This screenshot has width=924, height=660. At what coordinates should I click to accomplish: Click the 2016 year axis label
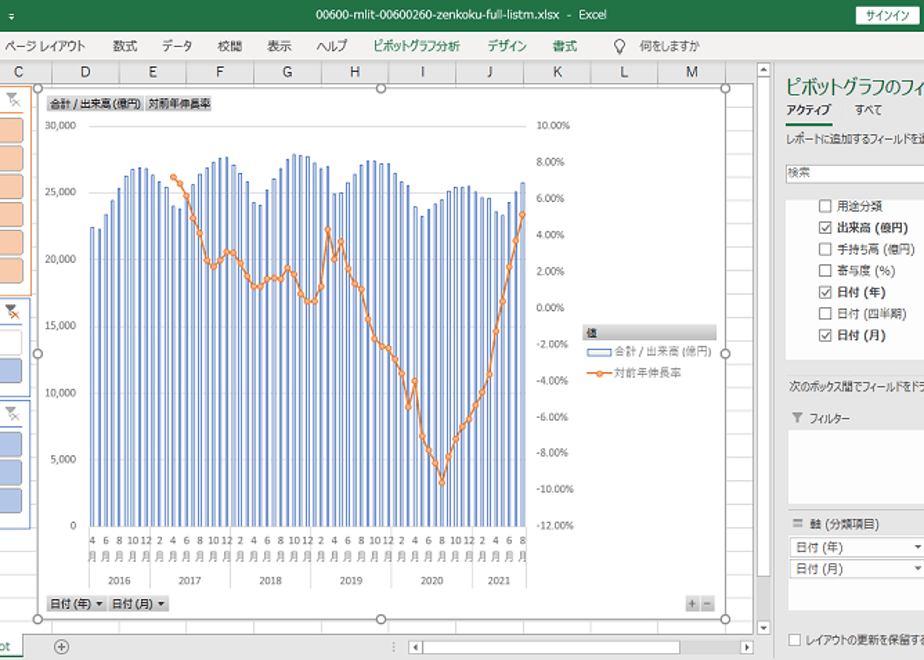tap(119, 581)
